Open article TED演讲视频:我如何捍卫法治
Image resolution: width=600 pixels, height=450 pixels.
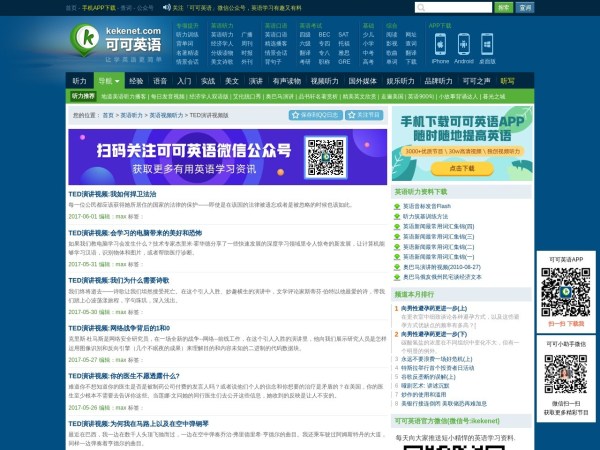click(x=112, y=193)
